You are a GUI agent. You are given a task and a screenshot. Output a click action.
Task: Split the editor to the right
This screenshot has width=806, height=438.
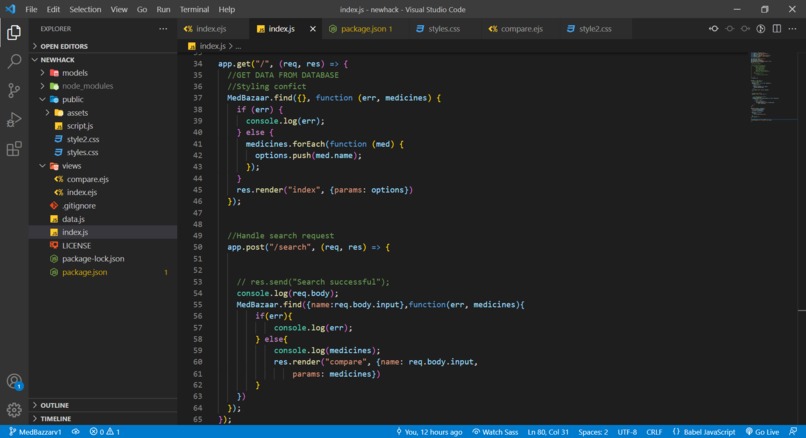pyautogui.click(x=777, y=29)
